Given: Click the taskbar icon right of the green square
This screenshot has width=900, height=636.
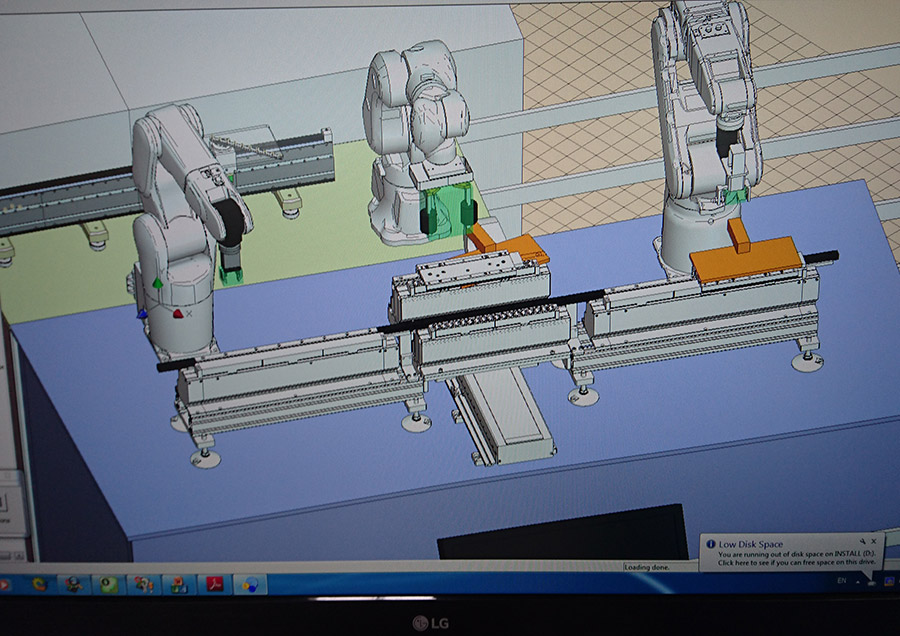Looking at the screenshot, I should 143,583.
